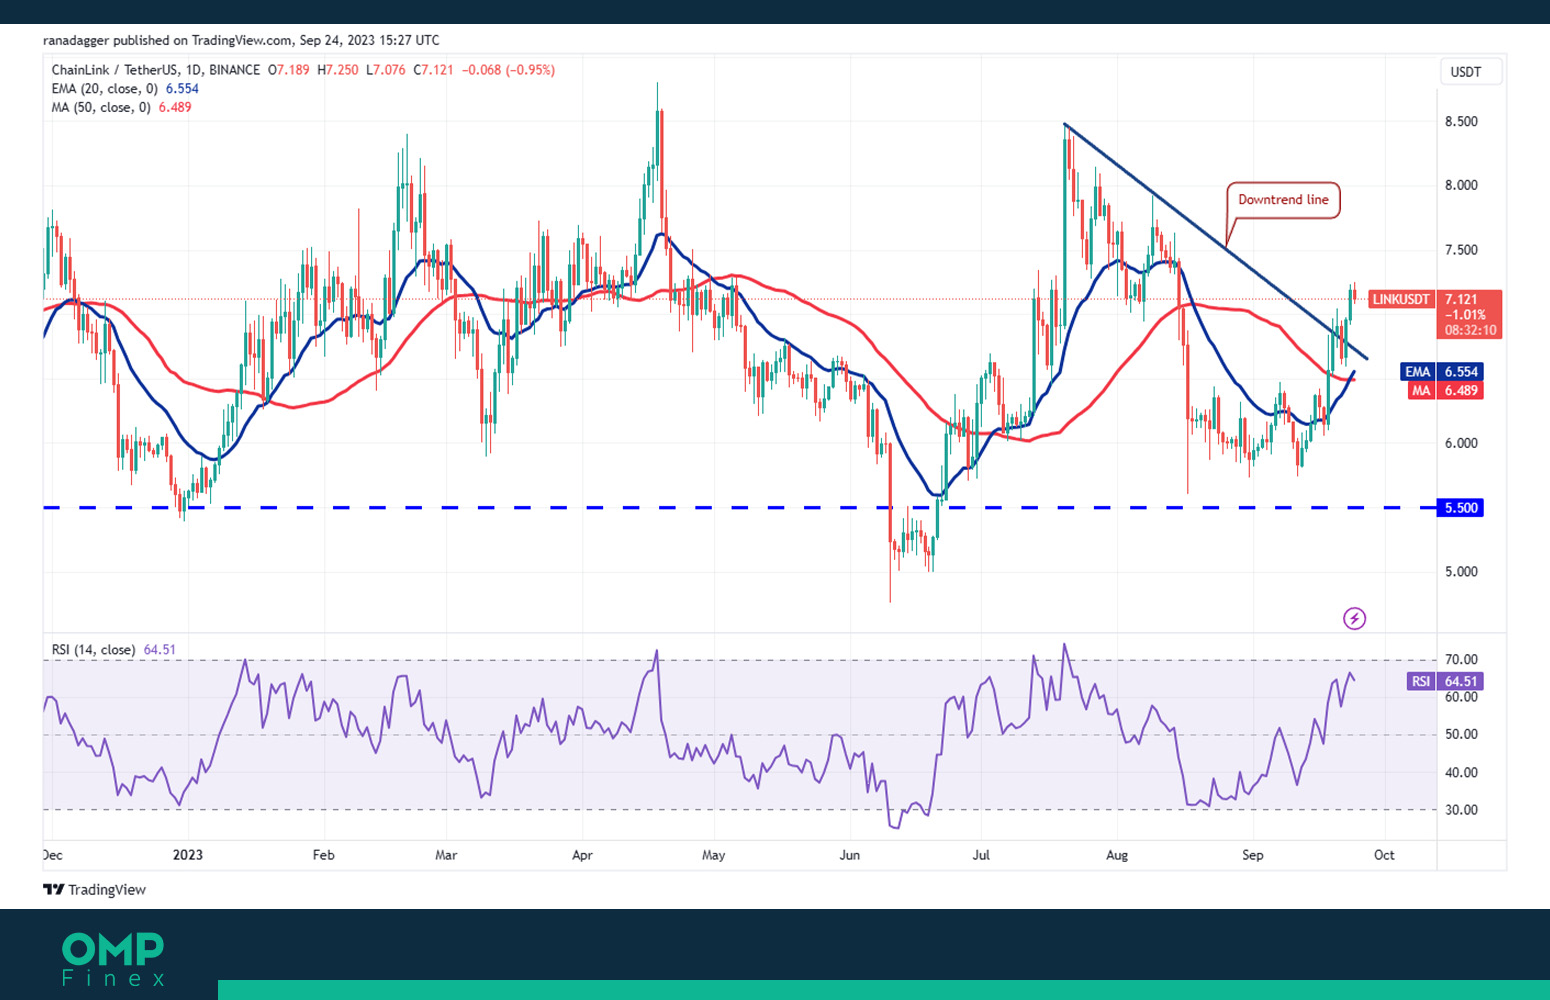
Task: Click the Oct label on the time axis
Action: click(1384, 856)
